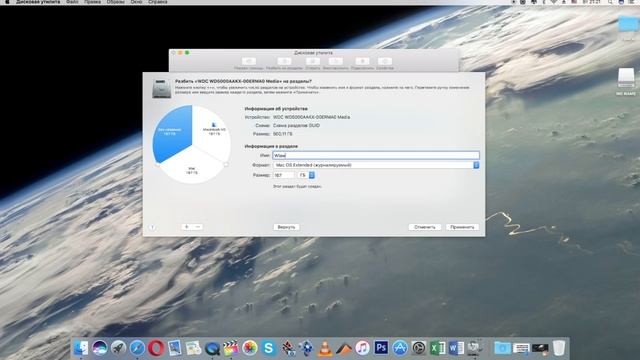Click the Применить (Apply) button
Viewport: 640px width, 360px height.
(462, 227)
